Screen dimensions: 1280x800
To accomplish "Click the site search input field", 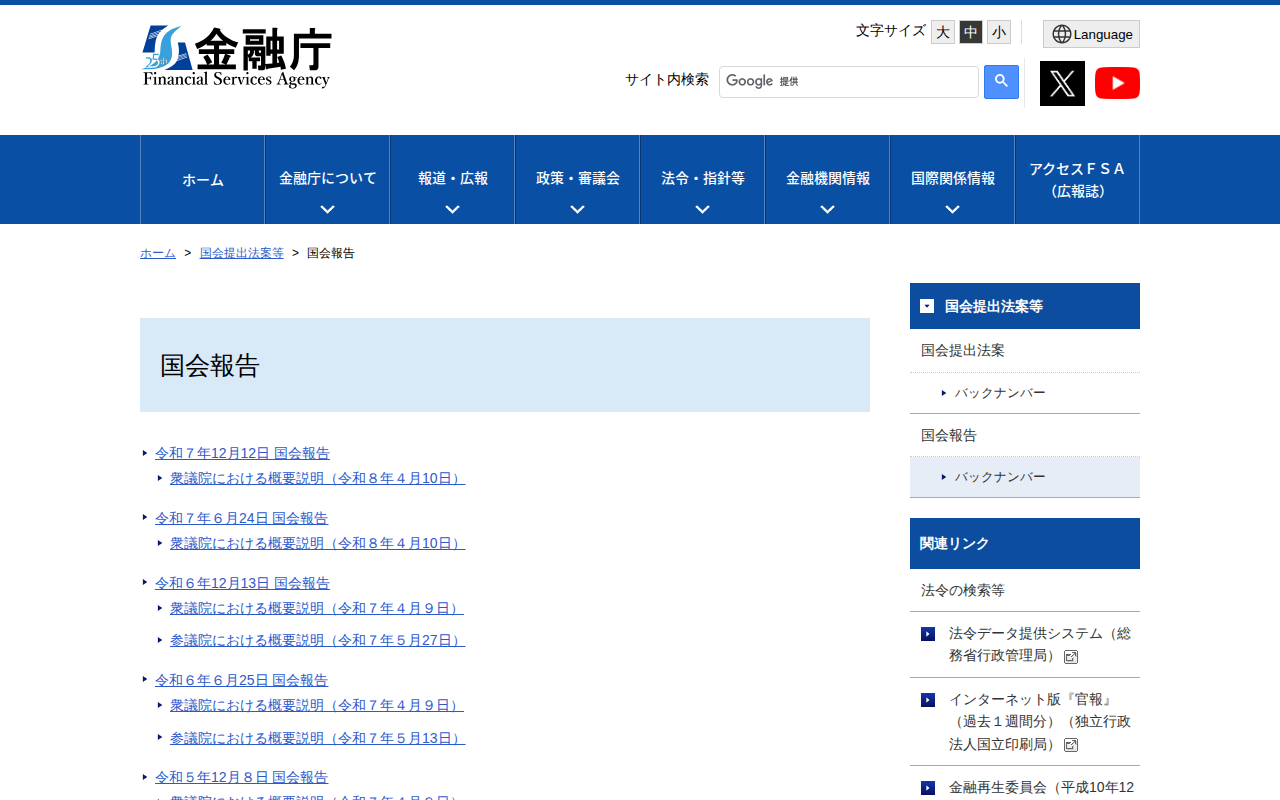I will coord(849,82).
